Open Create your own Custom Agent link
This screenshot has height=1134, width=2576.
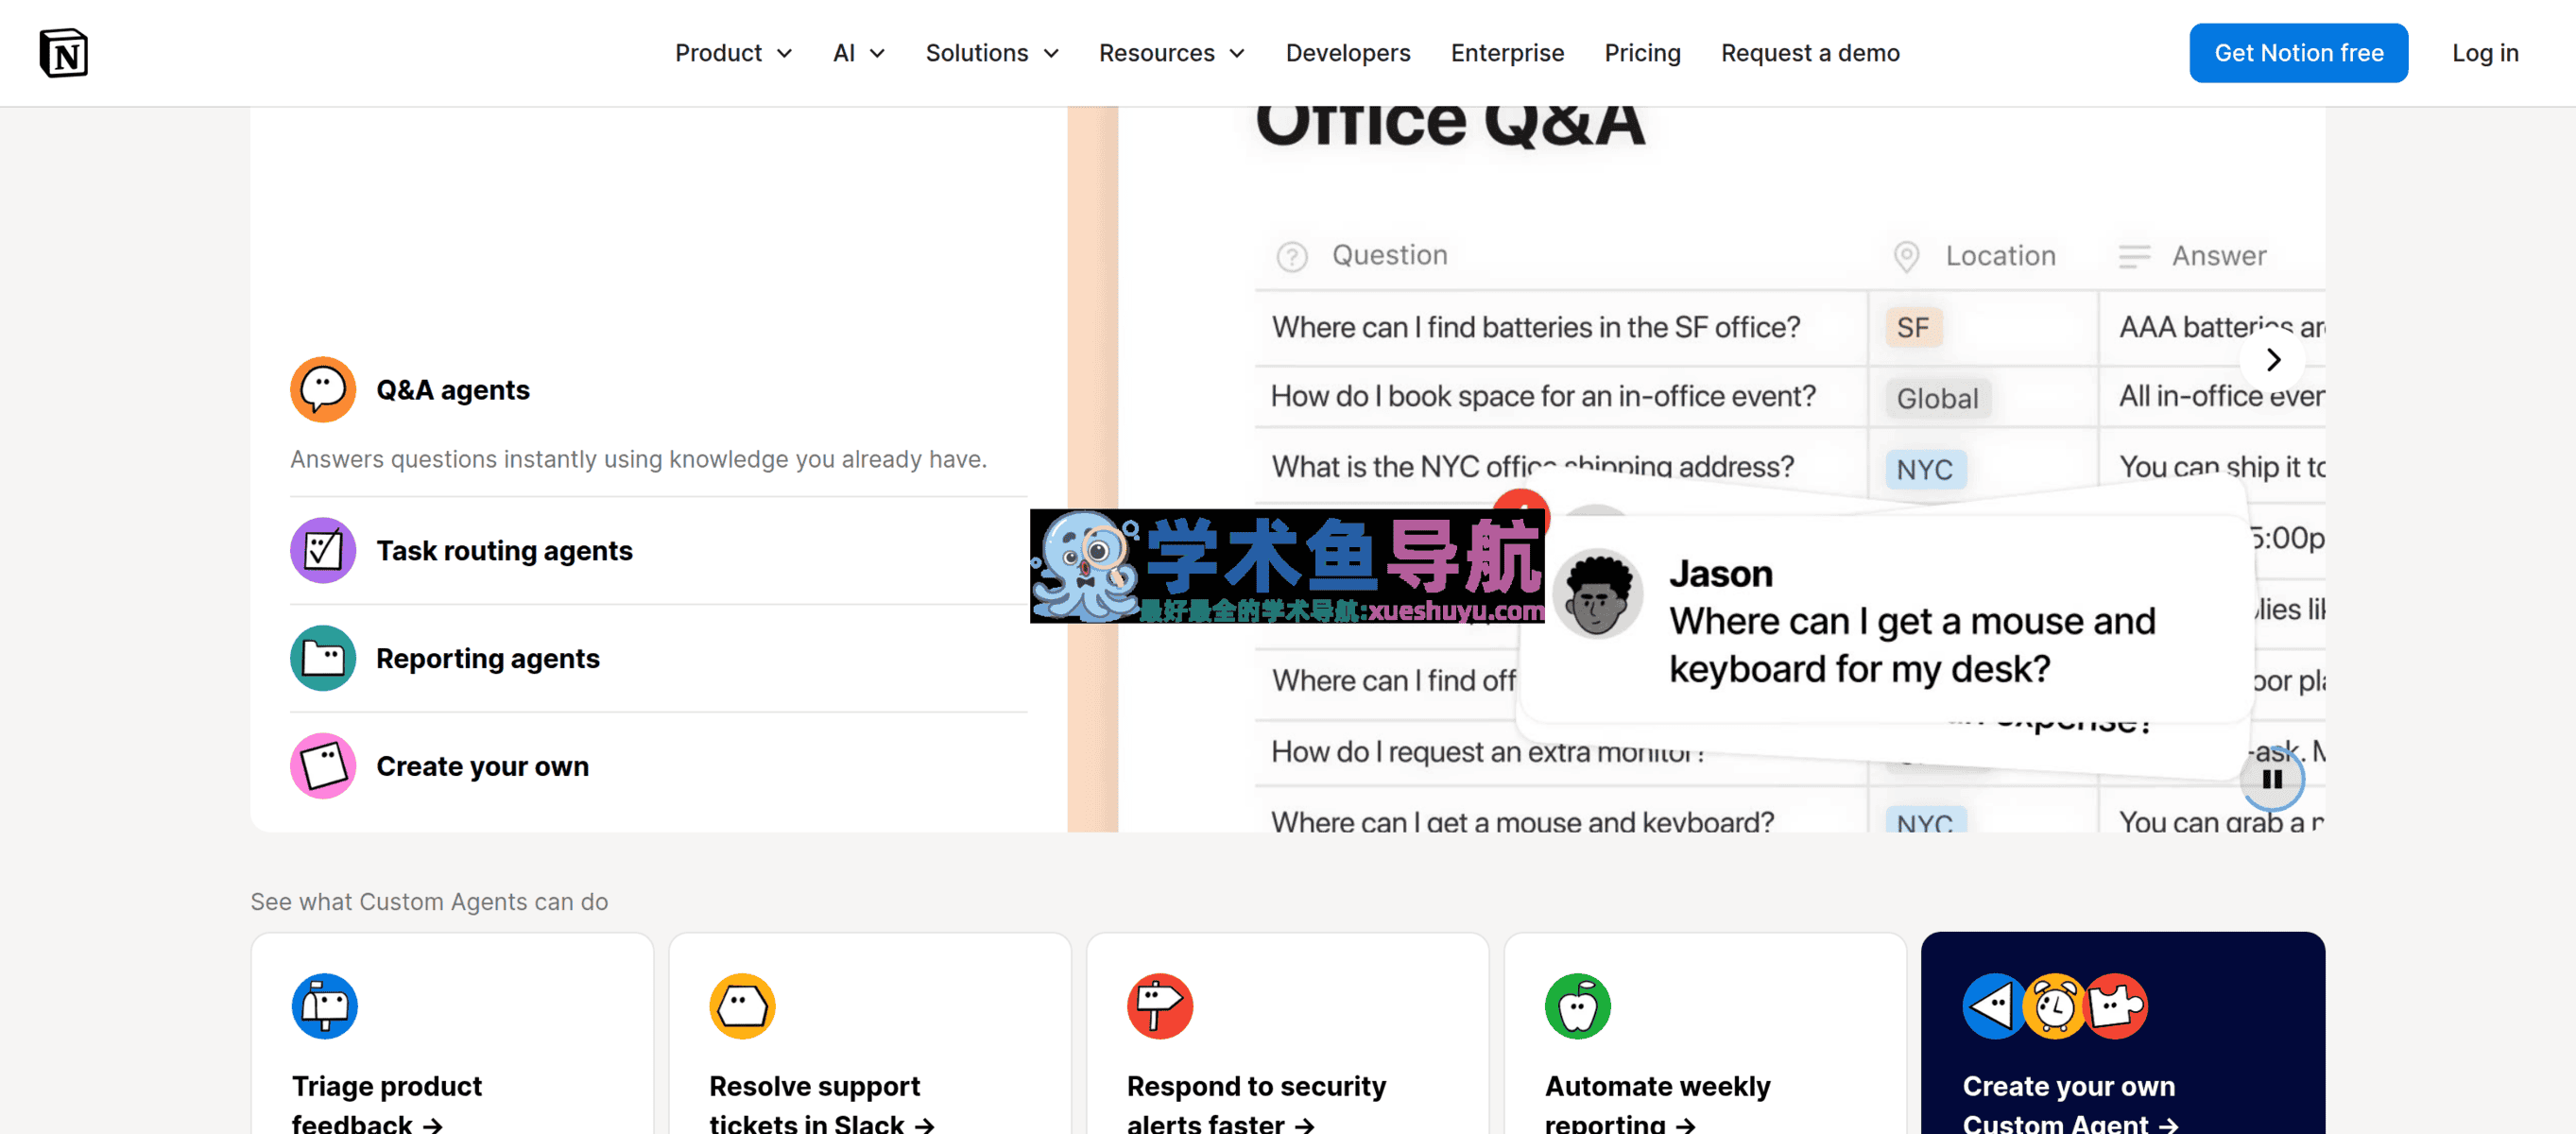coord(2070,1104)
